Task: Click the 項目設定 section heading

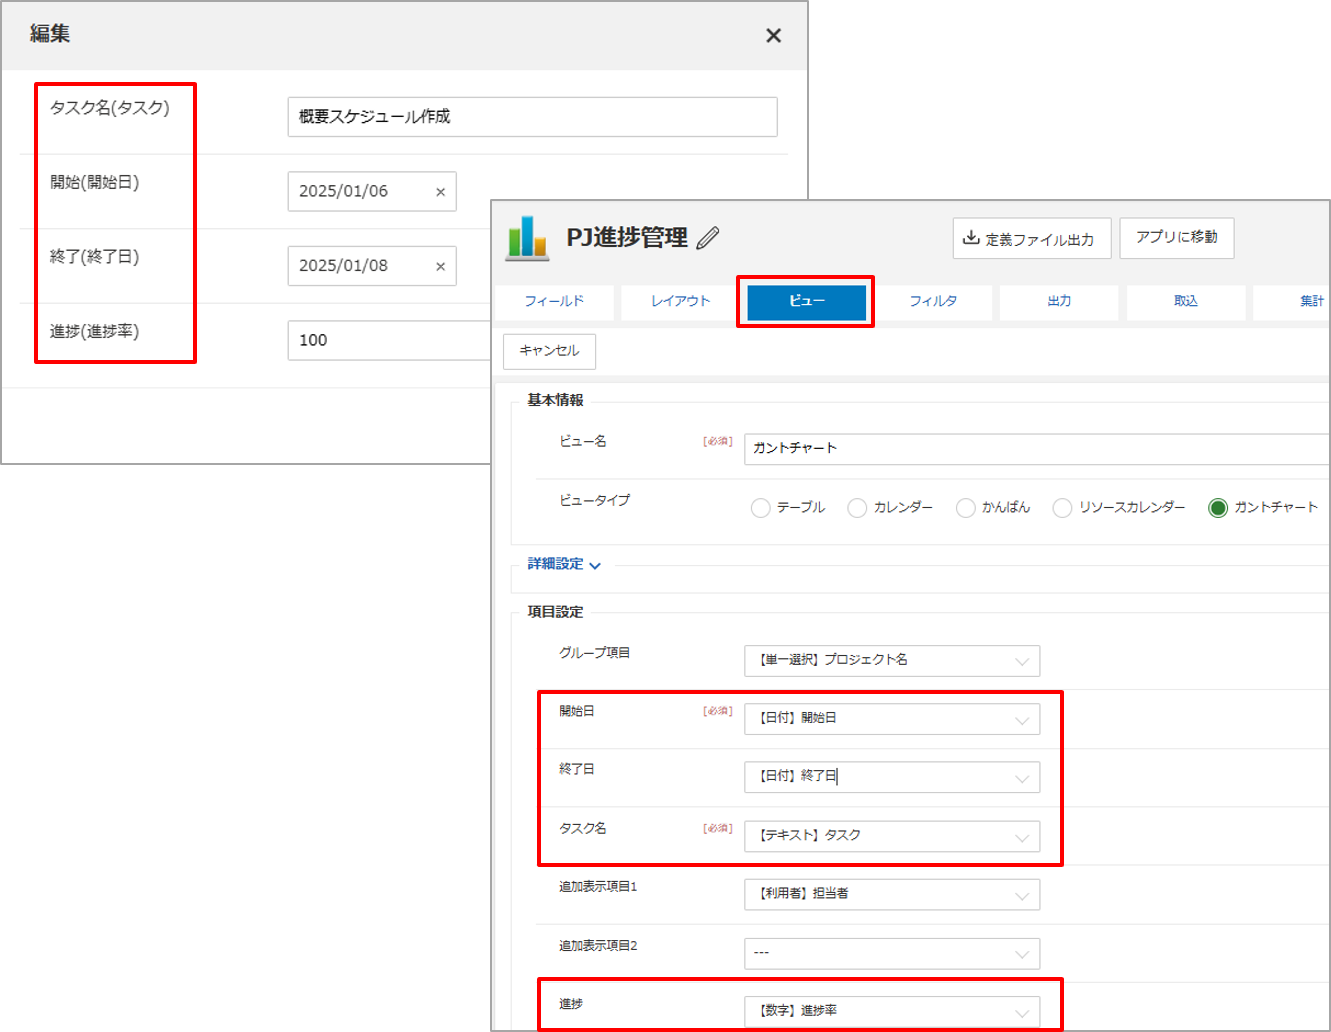Action: [555, 612]
